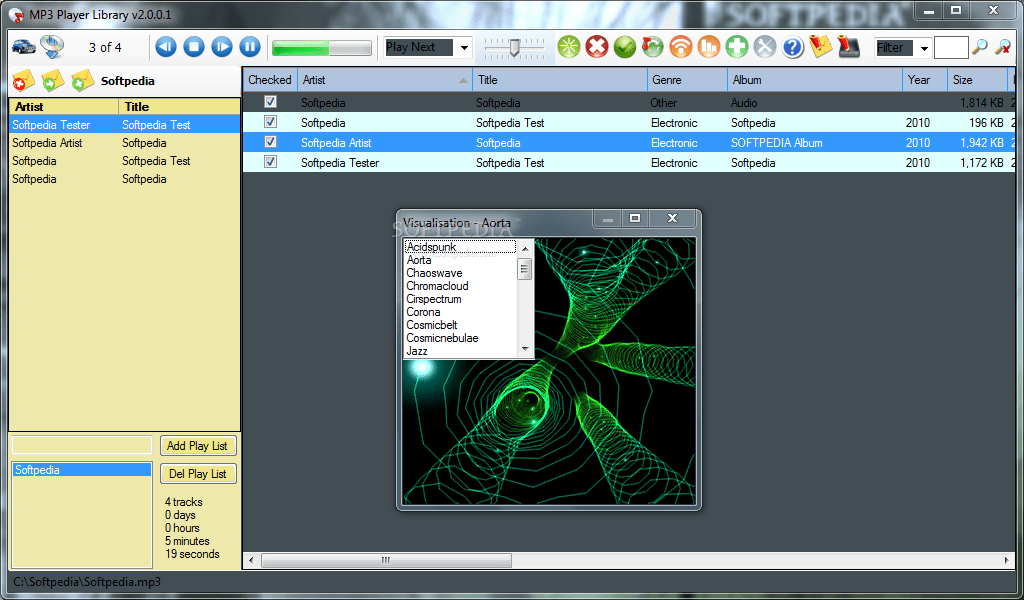Click the Add Play List button

coord(198,446)
